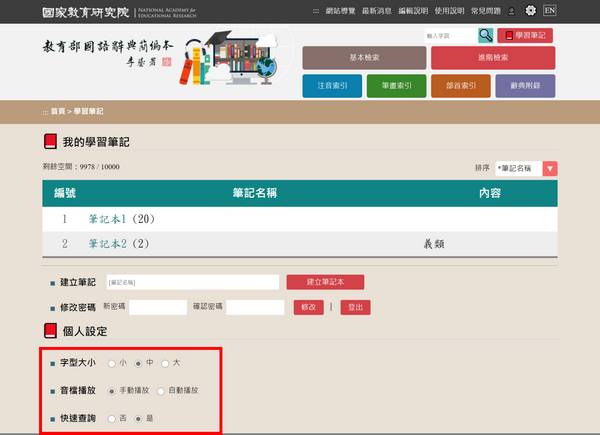Focus the 筆記名稱 notebook name field
The width and height of the screenshot is (600, 435).
point(193,282)
